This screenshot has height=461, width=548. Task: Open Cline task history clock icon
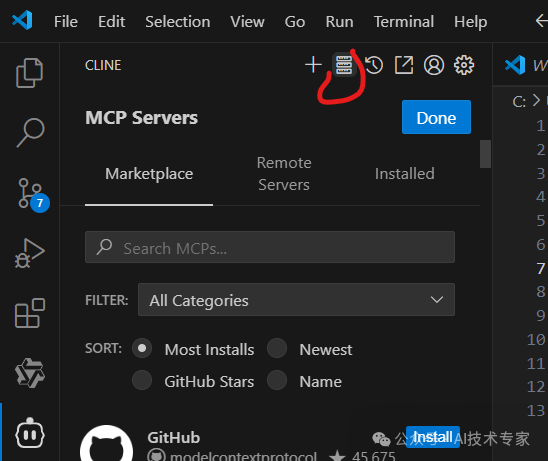pos(374,65)
